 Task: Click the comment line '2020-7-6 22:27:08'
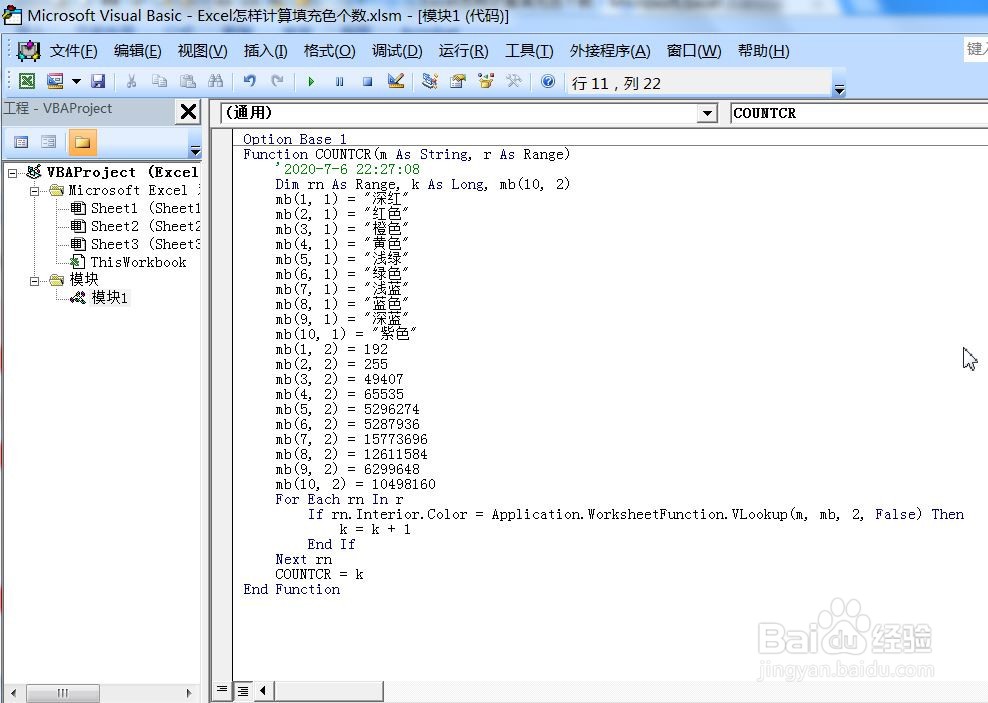pos(347,169)
